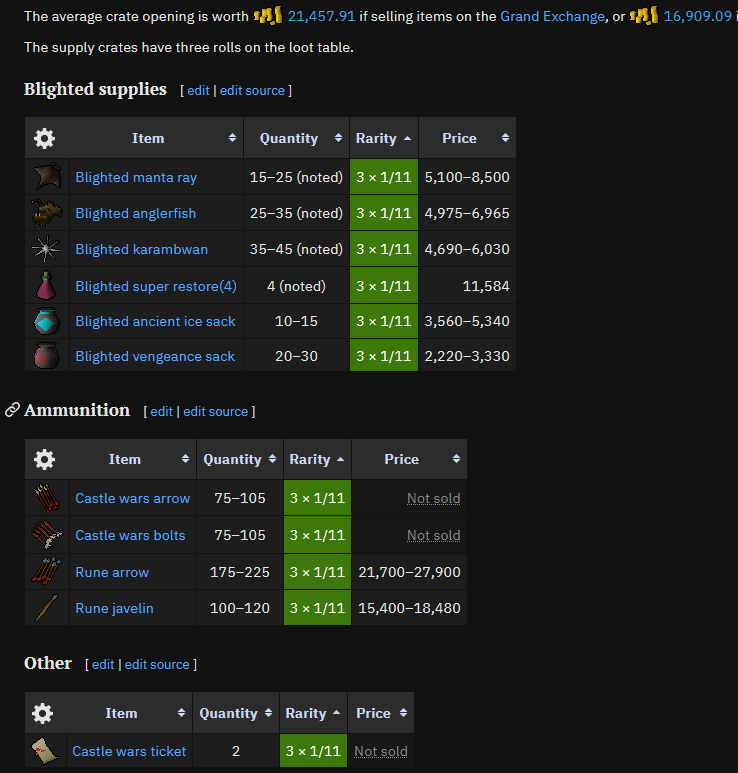
Task: Open the Grand Exchange link
Action: pyautogui.click(x=552, y=16)
